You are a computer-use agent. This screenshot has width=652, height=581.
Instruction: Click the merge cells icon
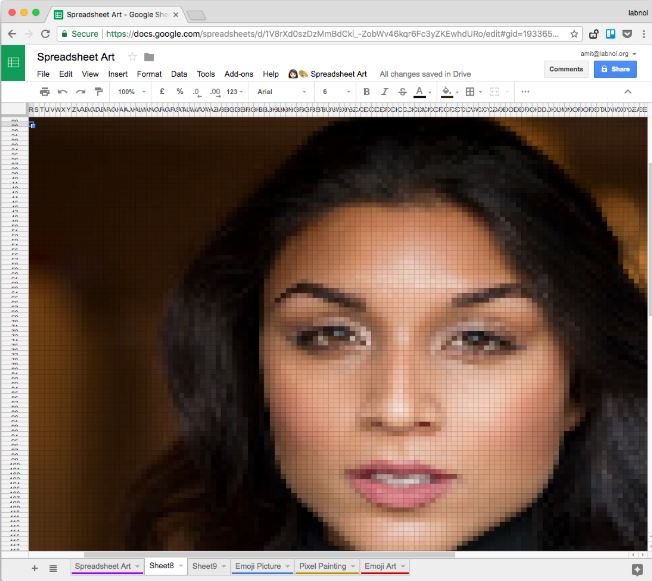pos(494,91)
